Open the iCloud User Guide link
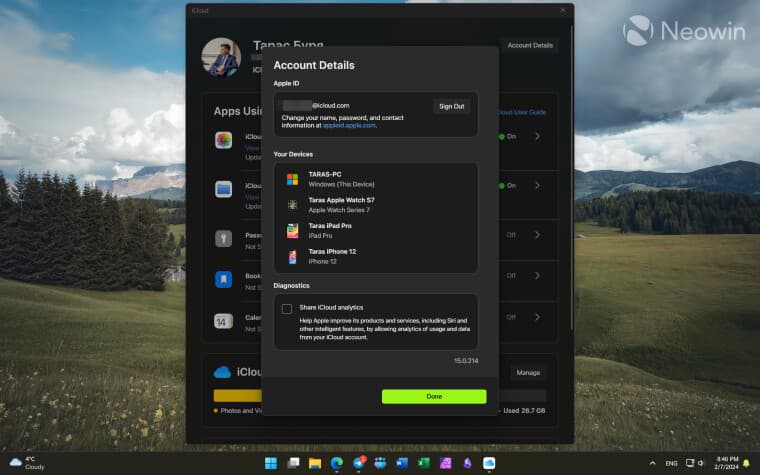 coord(522,112)
